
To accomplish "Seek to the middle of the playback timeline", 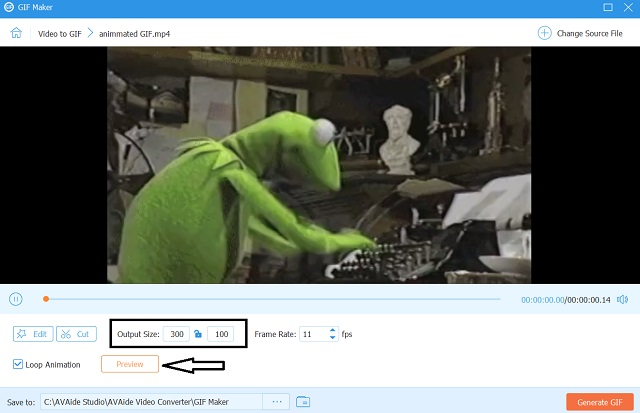I will (273, 299).
